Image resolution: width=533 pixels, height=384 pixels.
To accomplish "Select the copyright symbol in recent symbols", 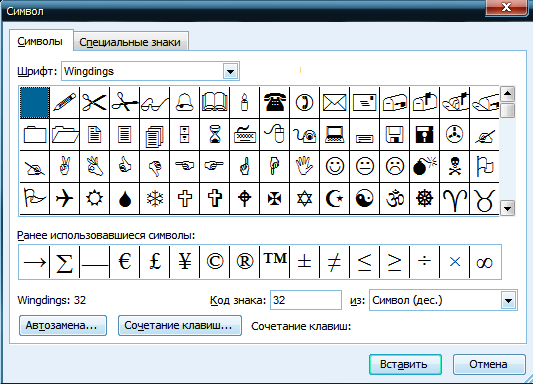I will [x=214, y=262].
